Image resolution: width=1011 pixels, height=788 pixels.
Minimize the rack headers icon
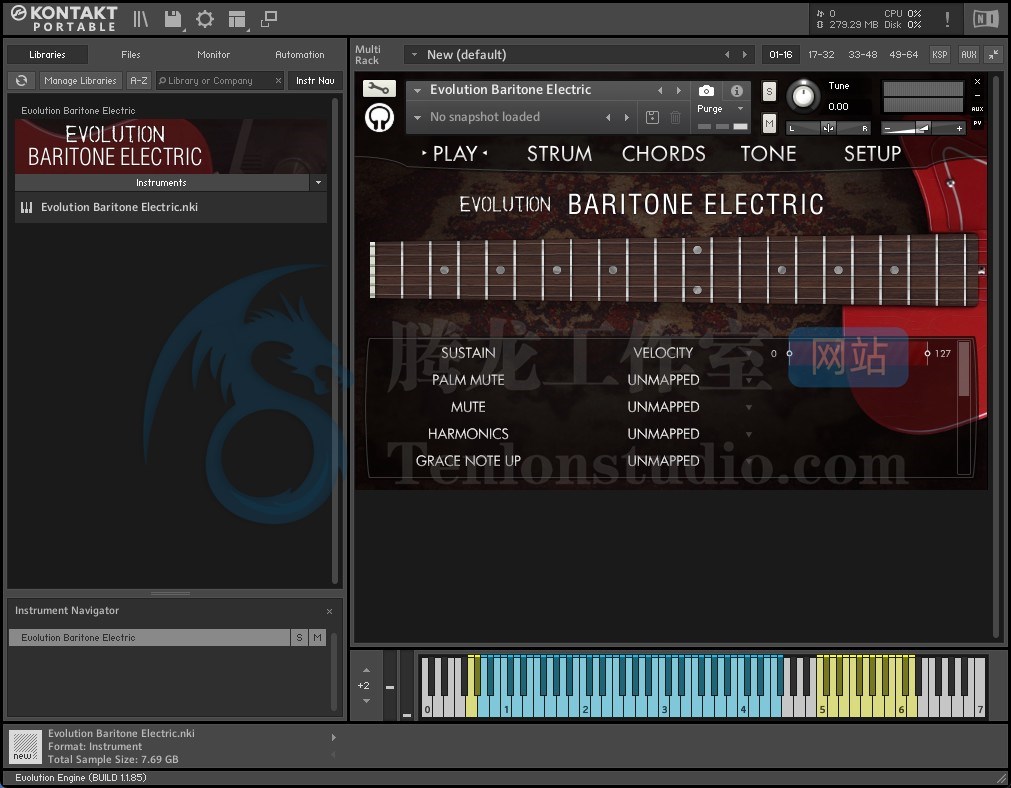click(x=995, y=55)
